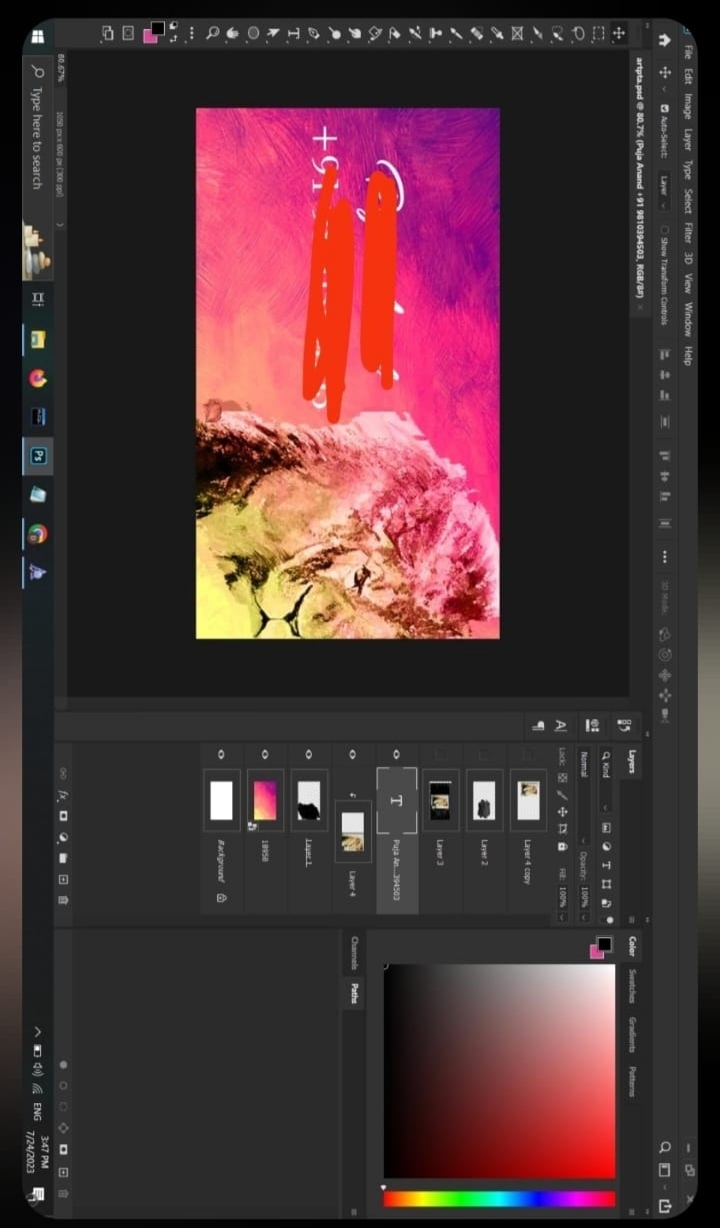Select the Zoom tool magnifier icon
This screenshot has height=1228, width=720.
point(212,33)
